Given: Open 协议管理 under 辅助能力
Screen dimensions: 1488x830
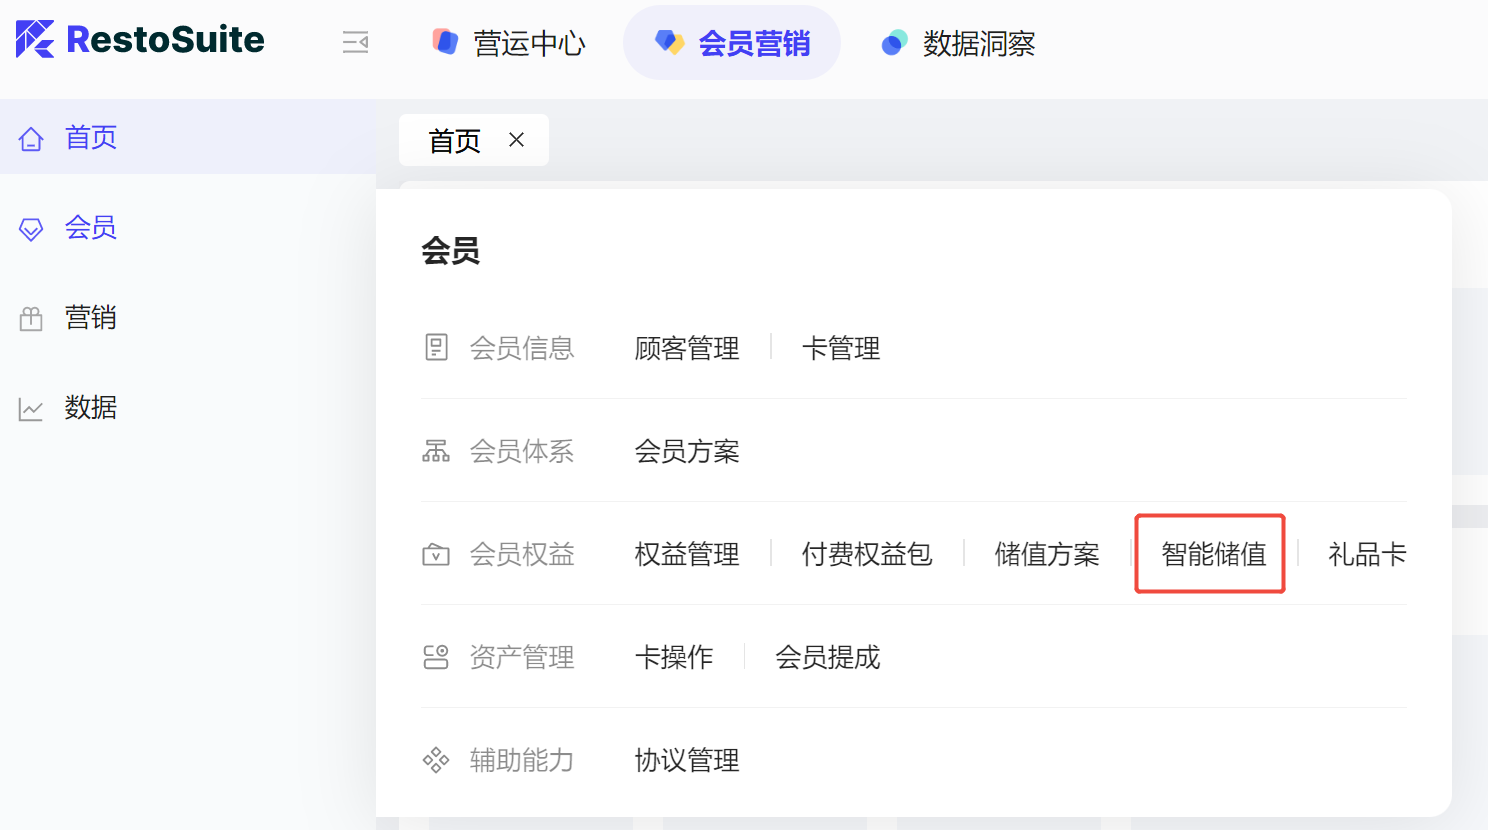Looking at the screenshot, I should pos(687,760).
